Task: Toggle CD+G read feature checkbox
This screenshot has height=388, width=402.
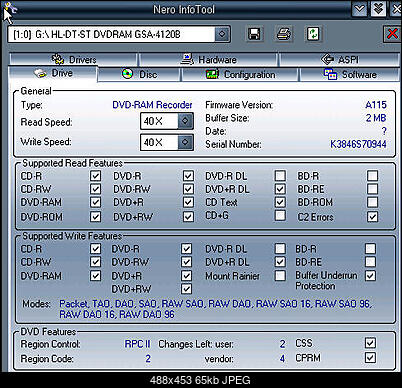Action: 280,215
